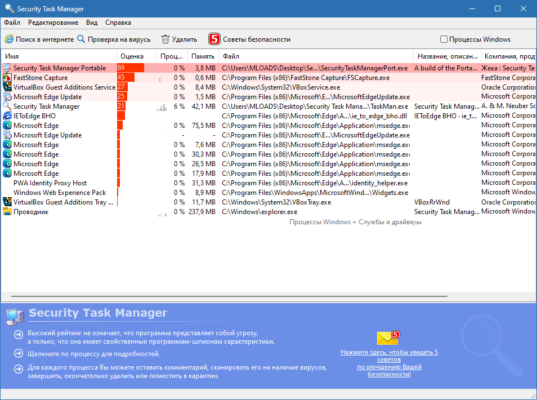Click the path C:\Windows\System32\VBoxService.exe

(281, 87)
